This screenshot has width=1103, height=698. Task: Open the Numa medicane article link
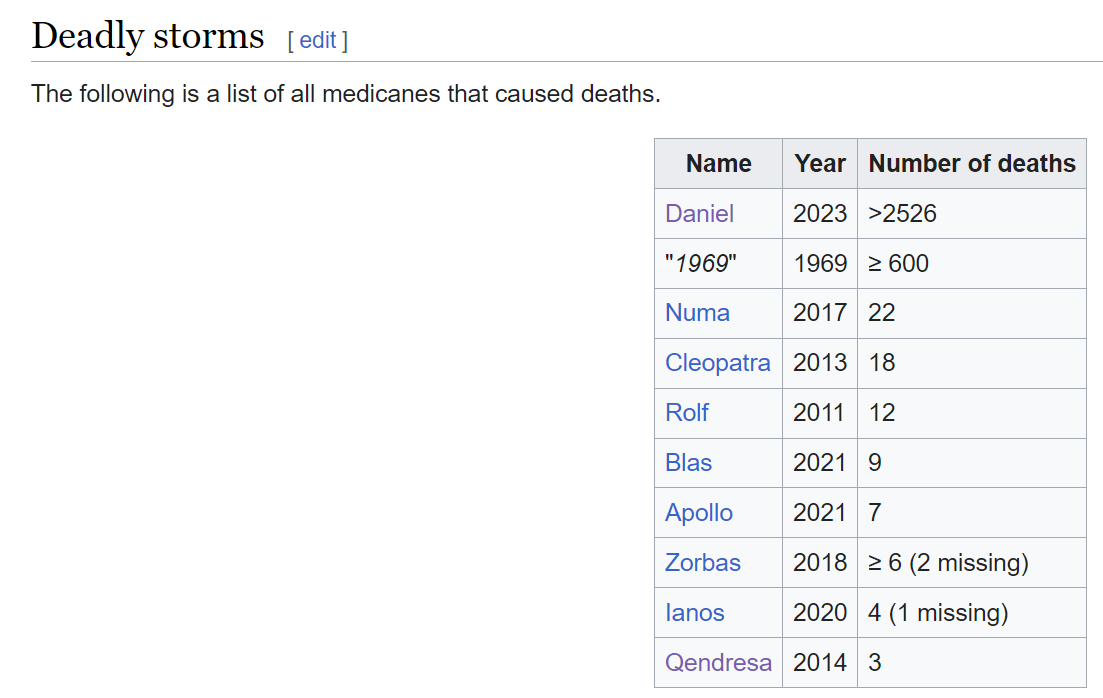[697, 313]
